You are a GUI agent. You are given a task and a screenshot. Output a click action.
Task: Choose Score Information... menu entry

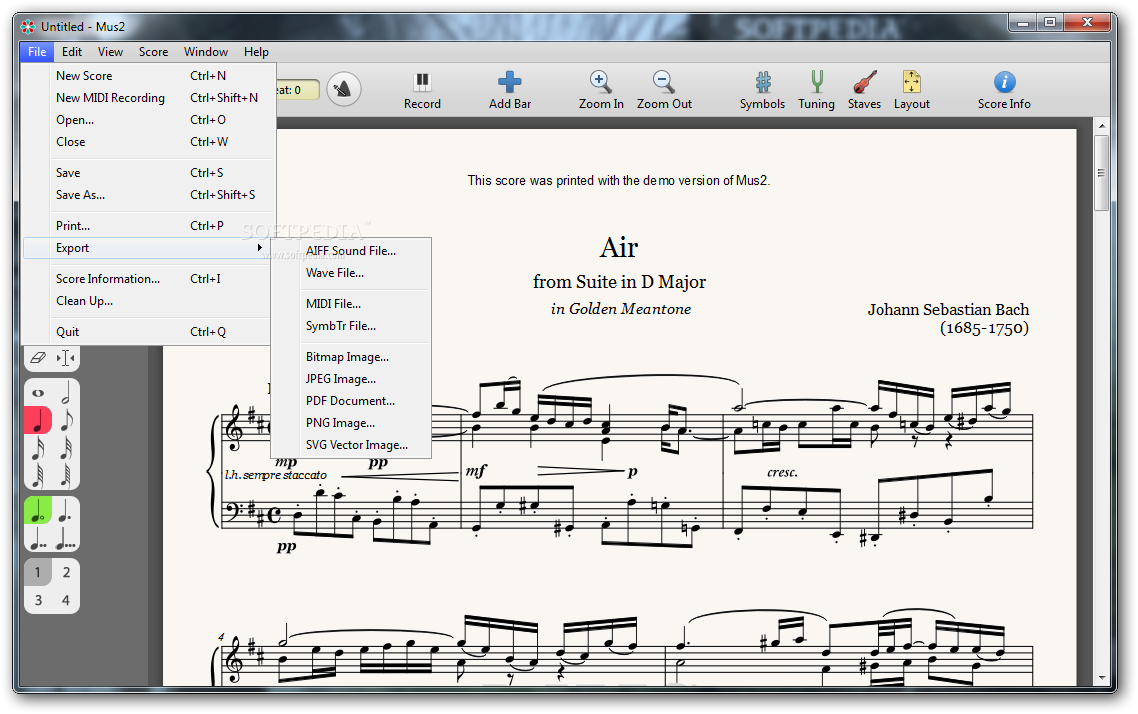(x=149, y=279)
